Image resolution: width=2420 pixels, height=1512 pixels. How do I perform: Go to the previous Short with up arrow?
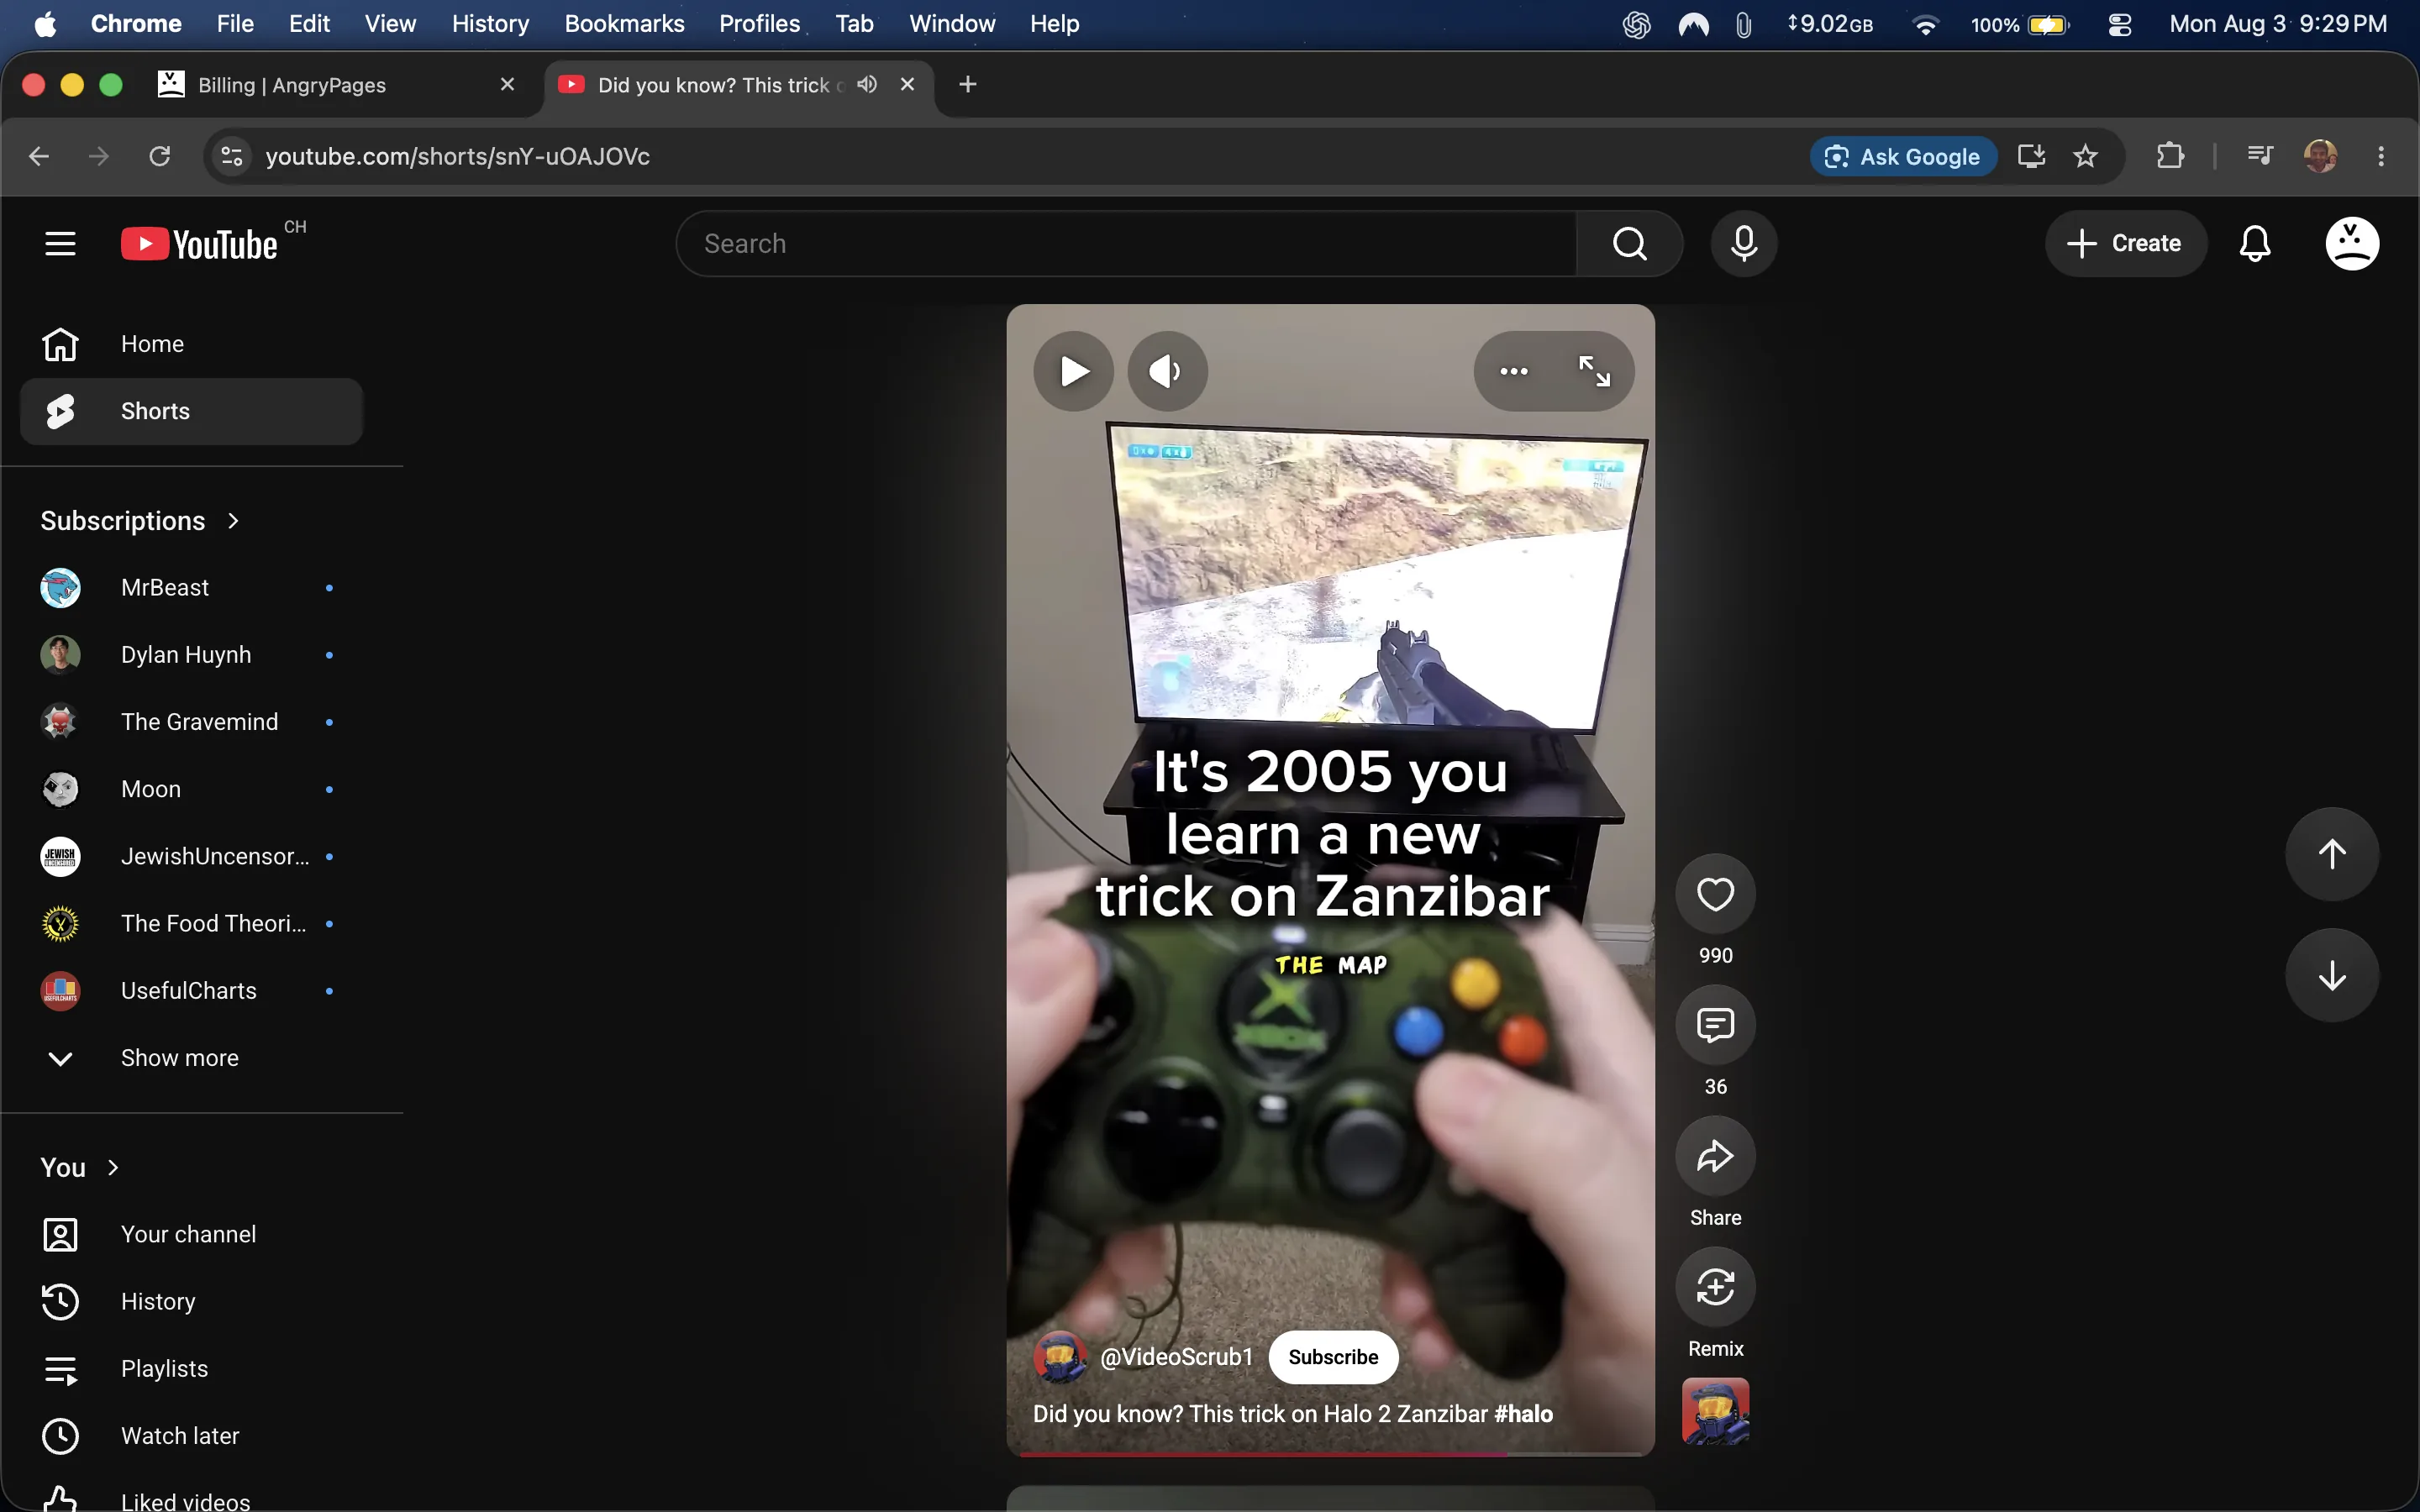pyautogui.click(x=2332, y=854)
